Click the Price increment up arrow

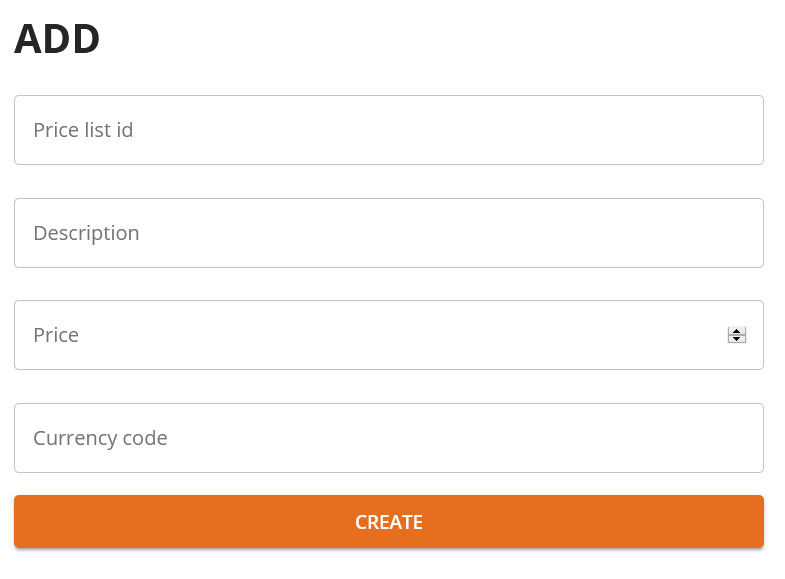[x=737, y=331]
